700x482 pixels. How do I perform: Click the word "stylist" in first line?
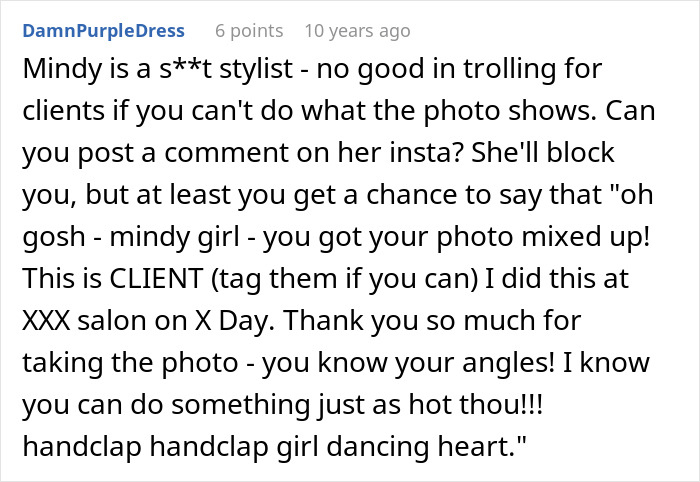pos(256,70)
